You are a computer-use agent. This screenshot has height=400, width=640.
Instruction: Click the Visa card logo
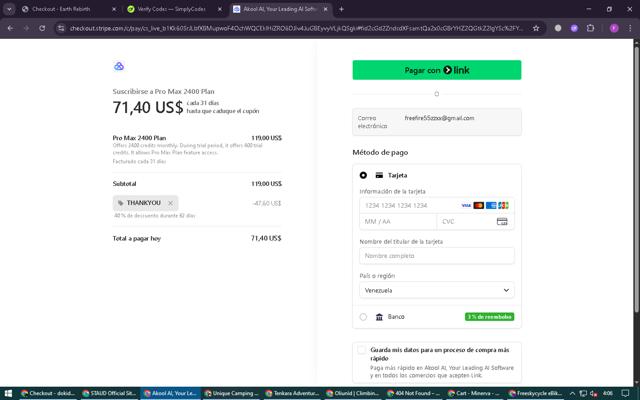[466, 205]
